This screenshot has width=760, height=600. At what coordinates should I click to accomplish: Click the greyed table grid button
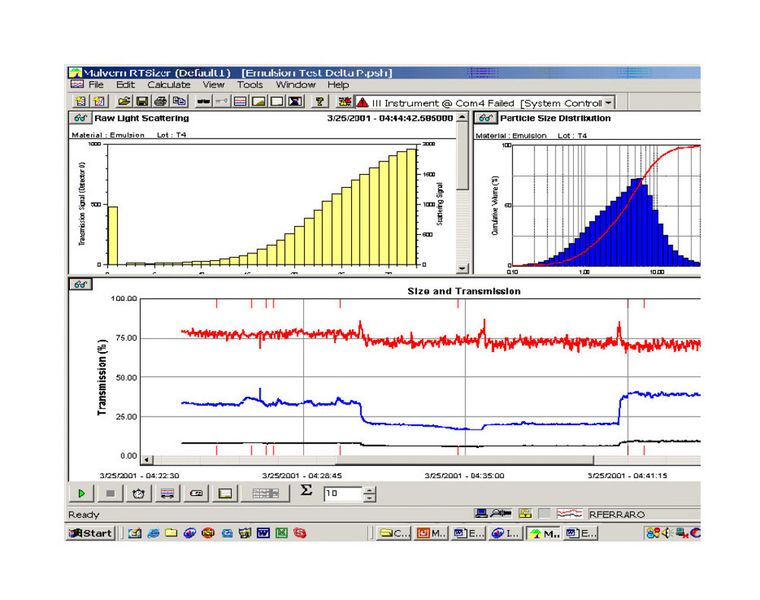[x=265, y=493]
